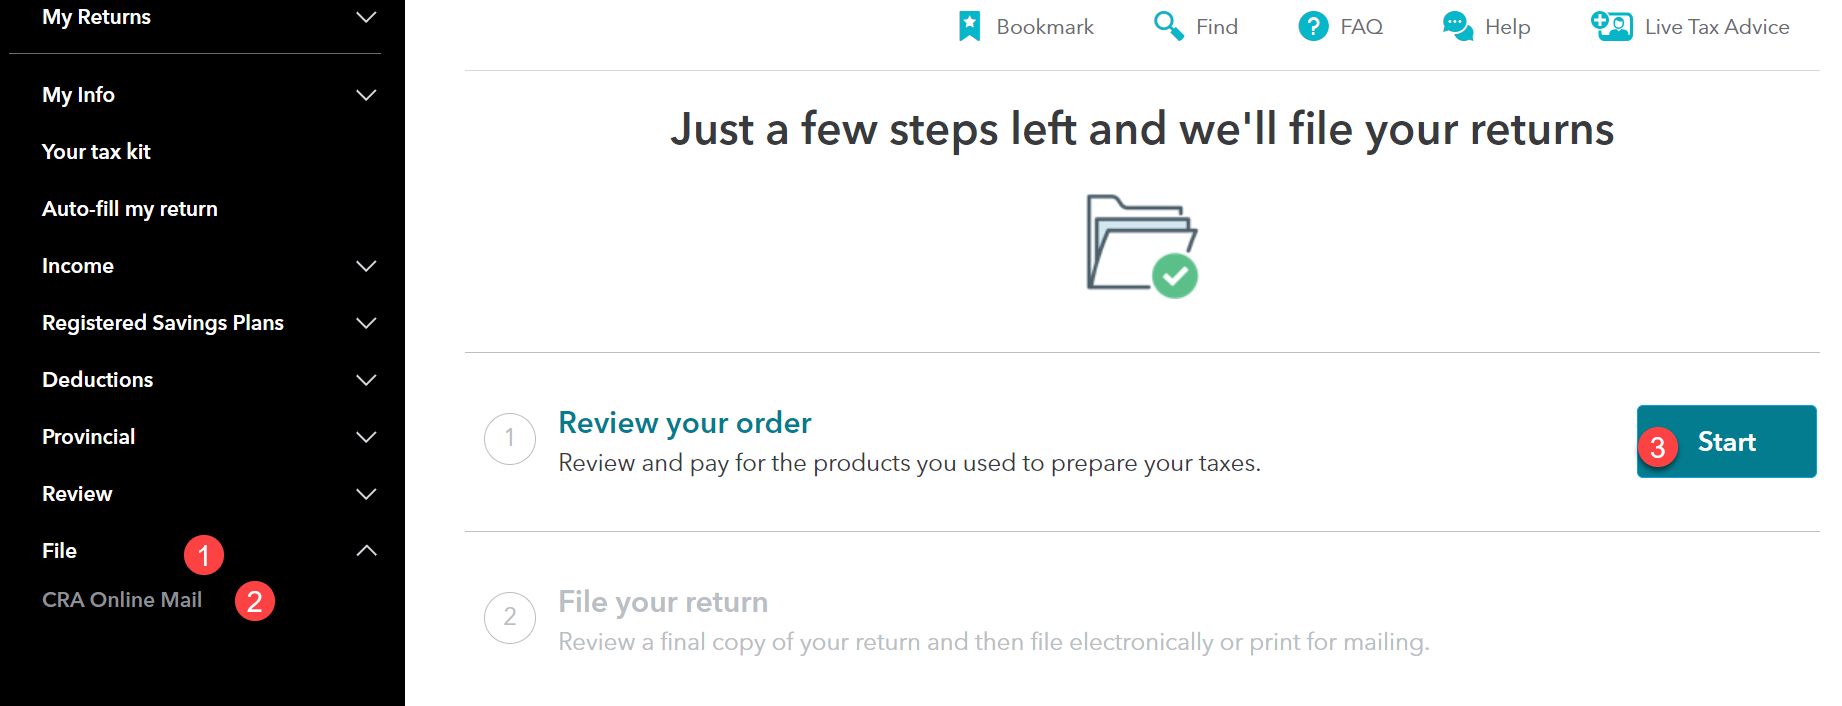Screen dimensions: 1842x706
Task: Click the Live Tax Advice text link
Action: coord(1717,27)
